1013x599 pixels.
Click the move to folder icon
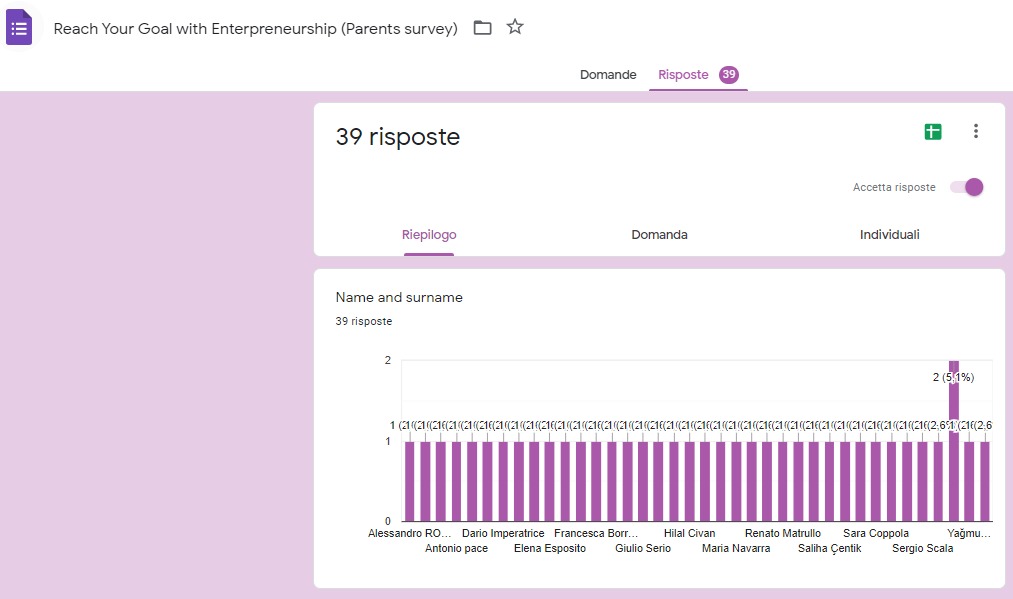[482, 28]
